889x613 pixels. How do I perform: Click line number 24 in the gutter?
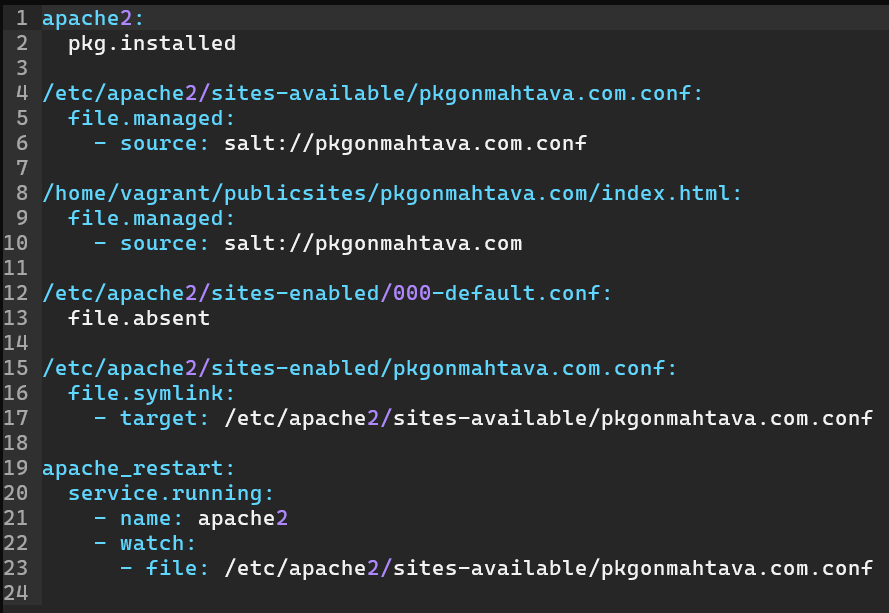(x=15, y=593)
